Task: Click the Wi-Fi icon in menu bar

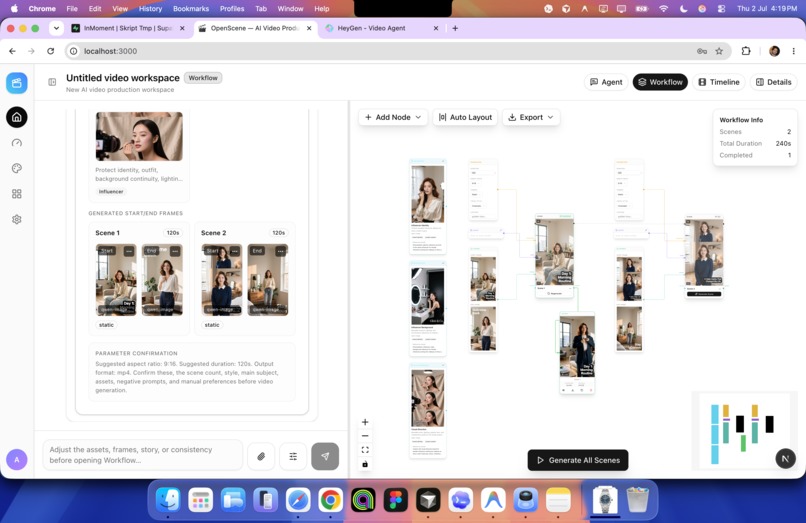Action: tap(664, 9)
